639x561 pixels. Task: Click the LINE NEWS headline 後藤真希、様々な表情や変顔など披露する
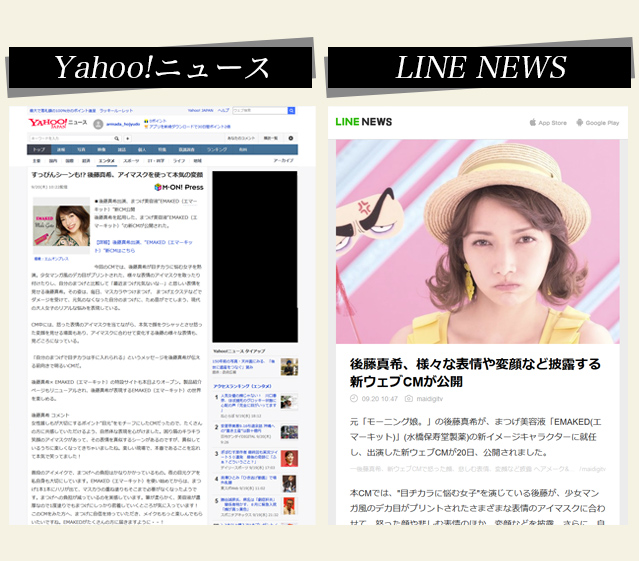(475, 373)
